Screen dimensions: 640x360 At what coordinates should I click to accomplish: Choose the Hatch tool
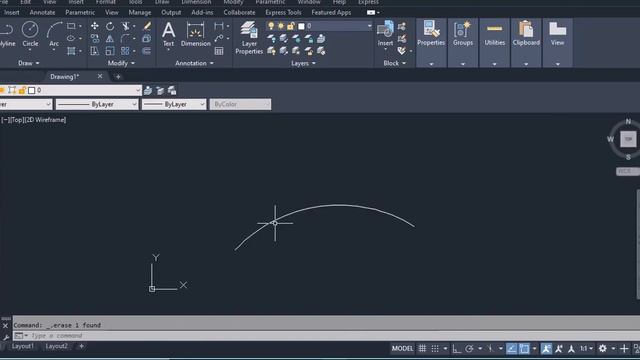click(x=71, y=51)
